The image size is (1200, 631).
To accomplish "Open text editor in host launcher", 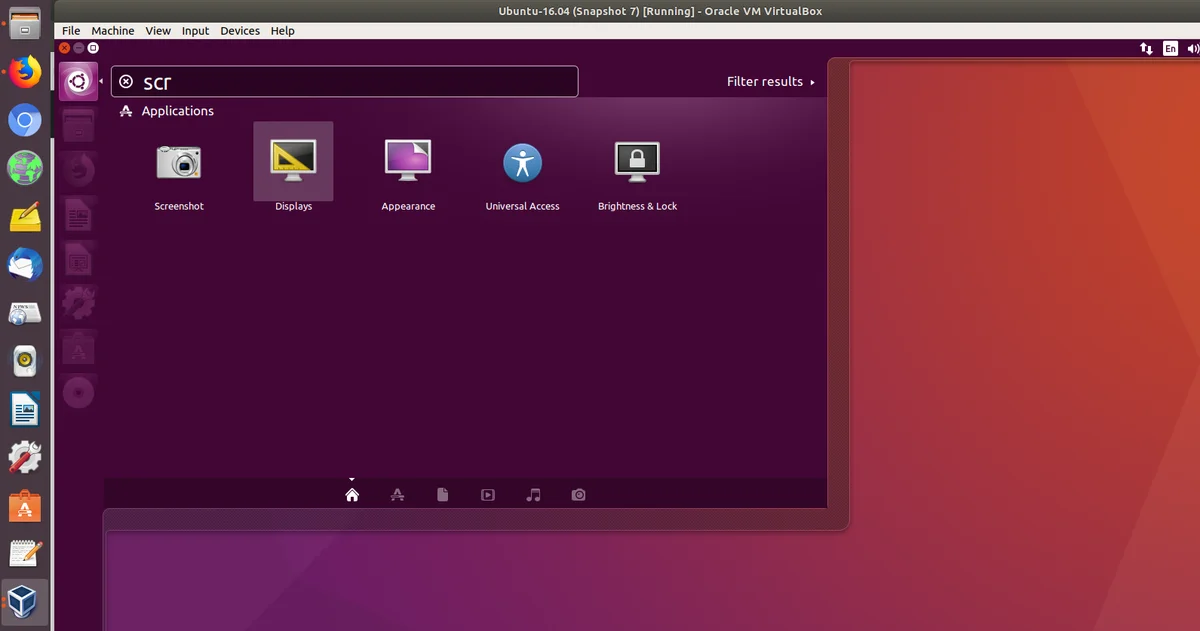I will pyautogui.click(x=25, y=553).
